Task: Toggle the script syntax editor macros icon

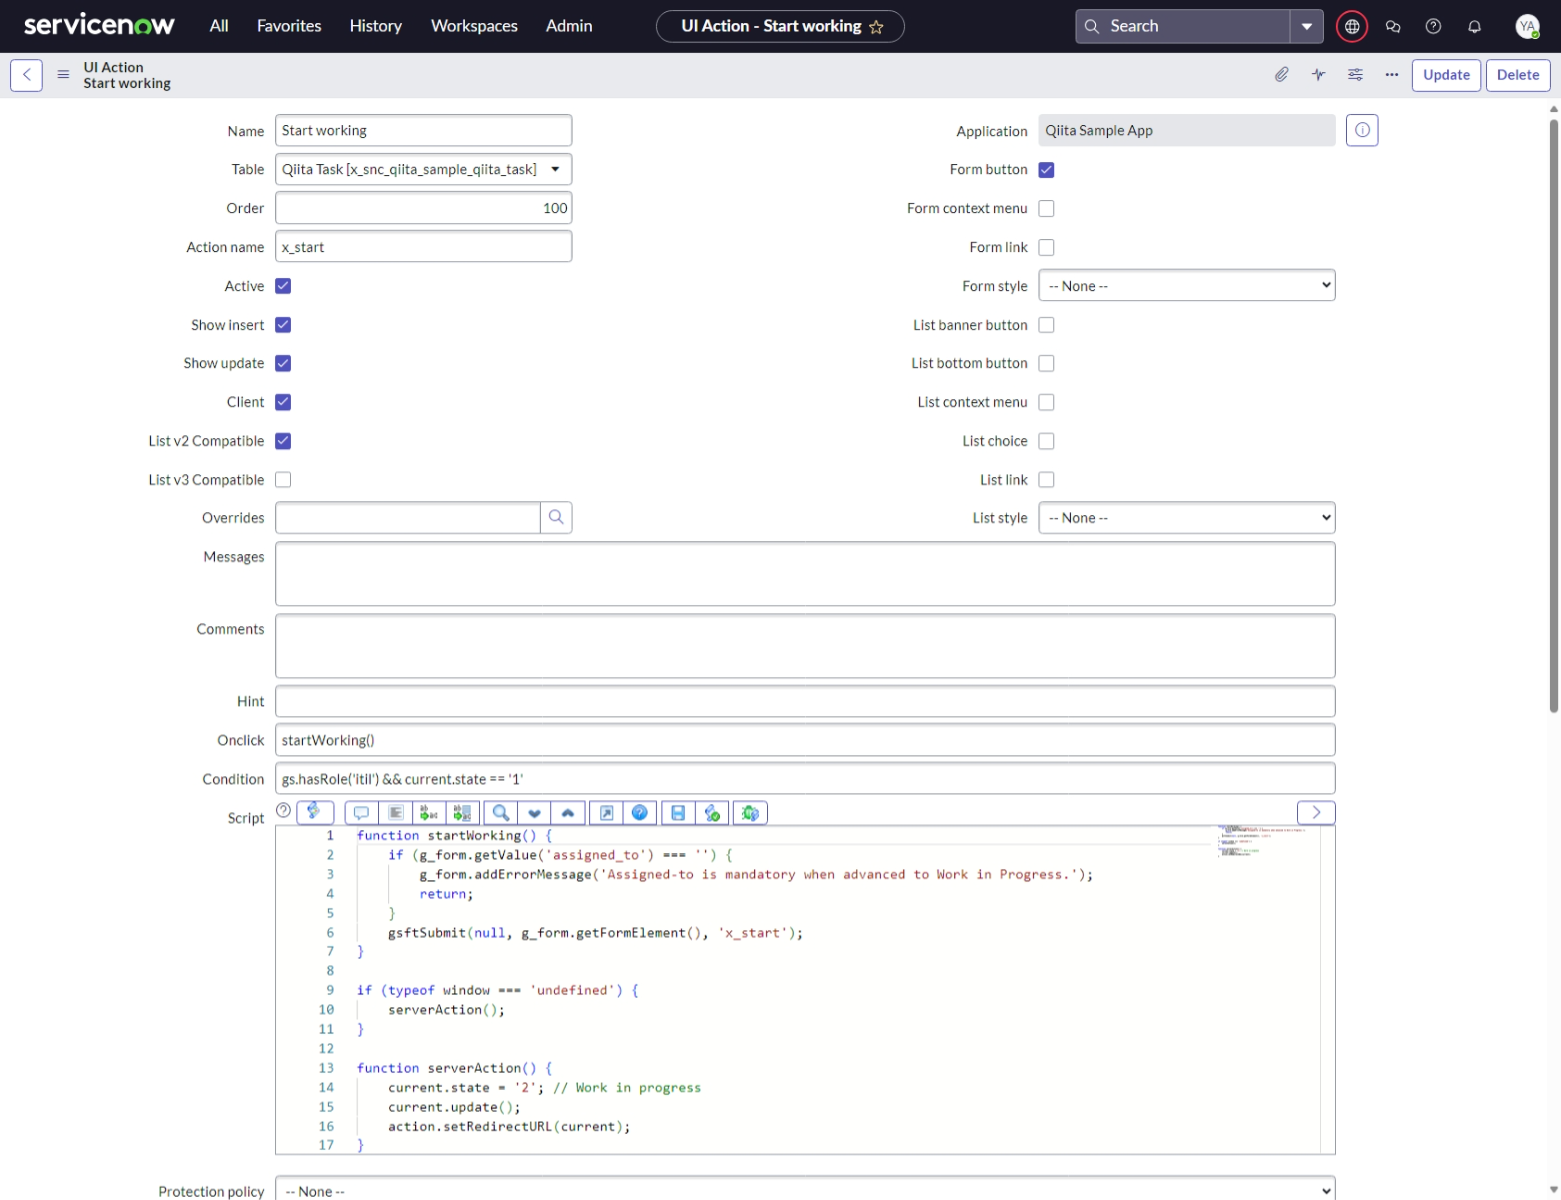Action: [x=315, y=812]
